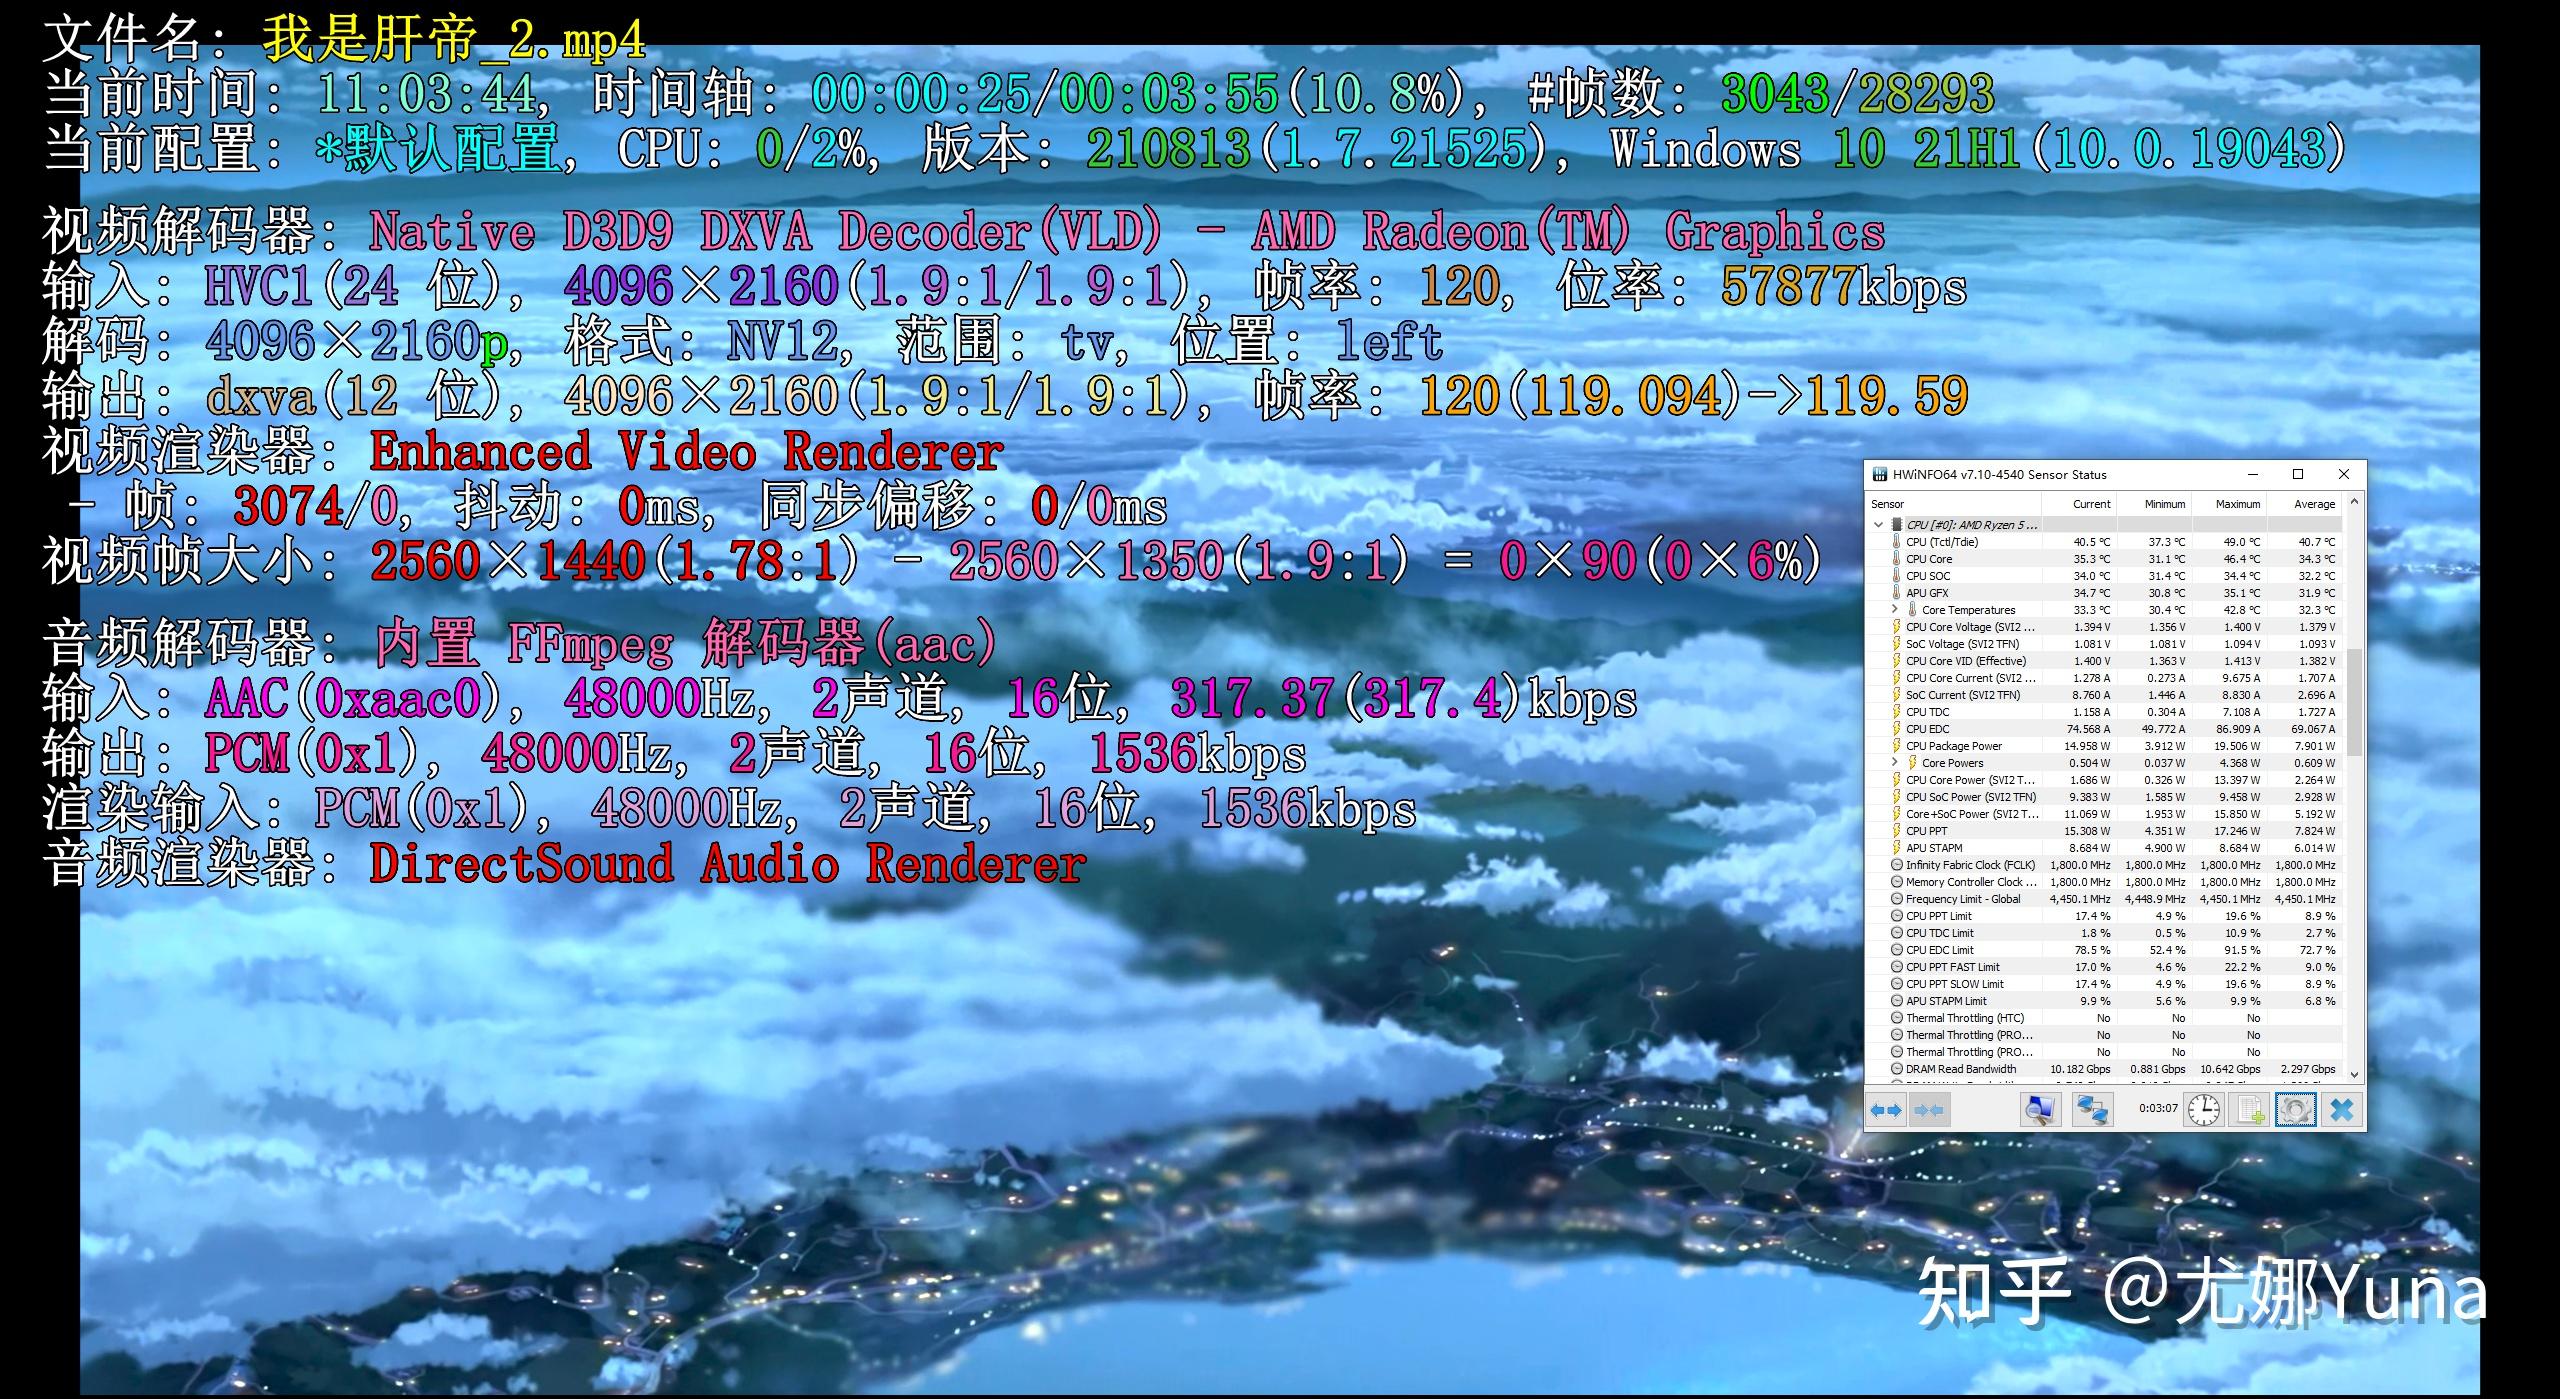This screenshot has height=1399, width=2560.
Task: Select the APU STAPM Limit row
Action: [x=2104, y=1001]
